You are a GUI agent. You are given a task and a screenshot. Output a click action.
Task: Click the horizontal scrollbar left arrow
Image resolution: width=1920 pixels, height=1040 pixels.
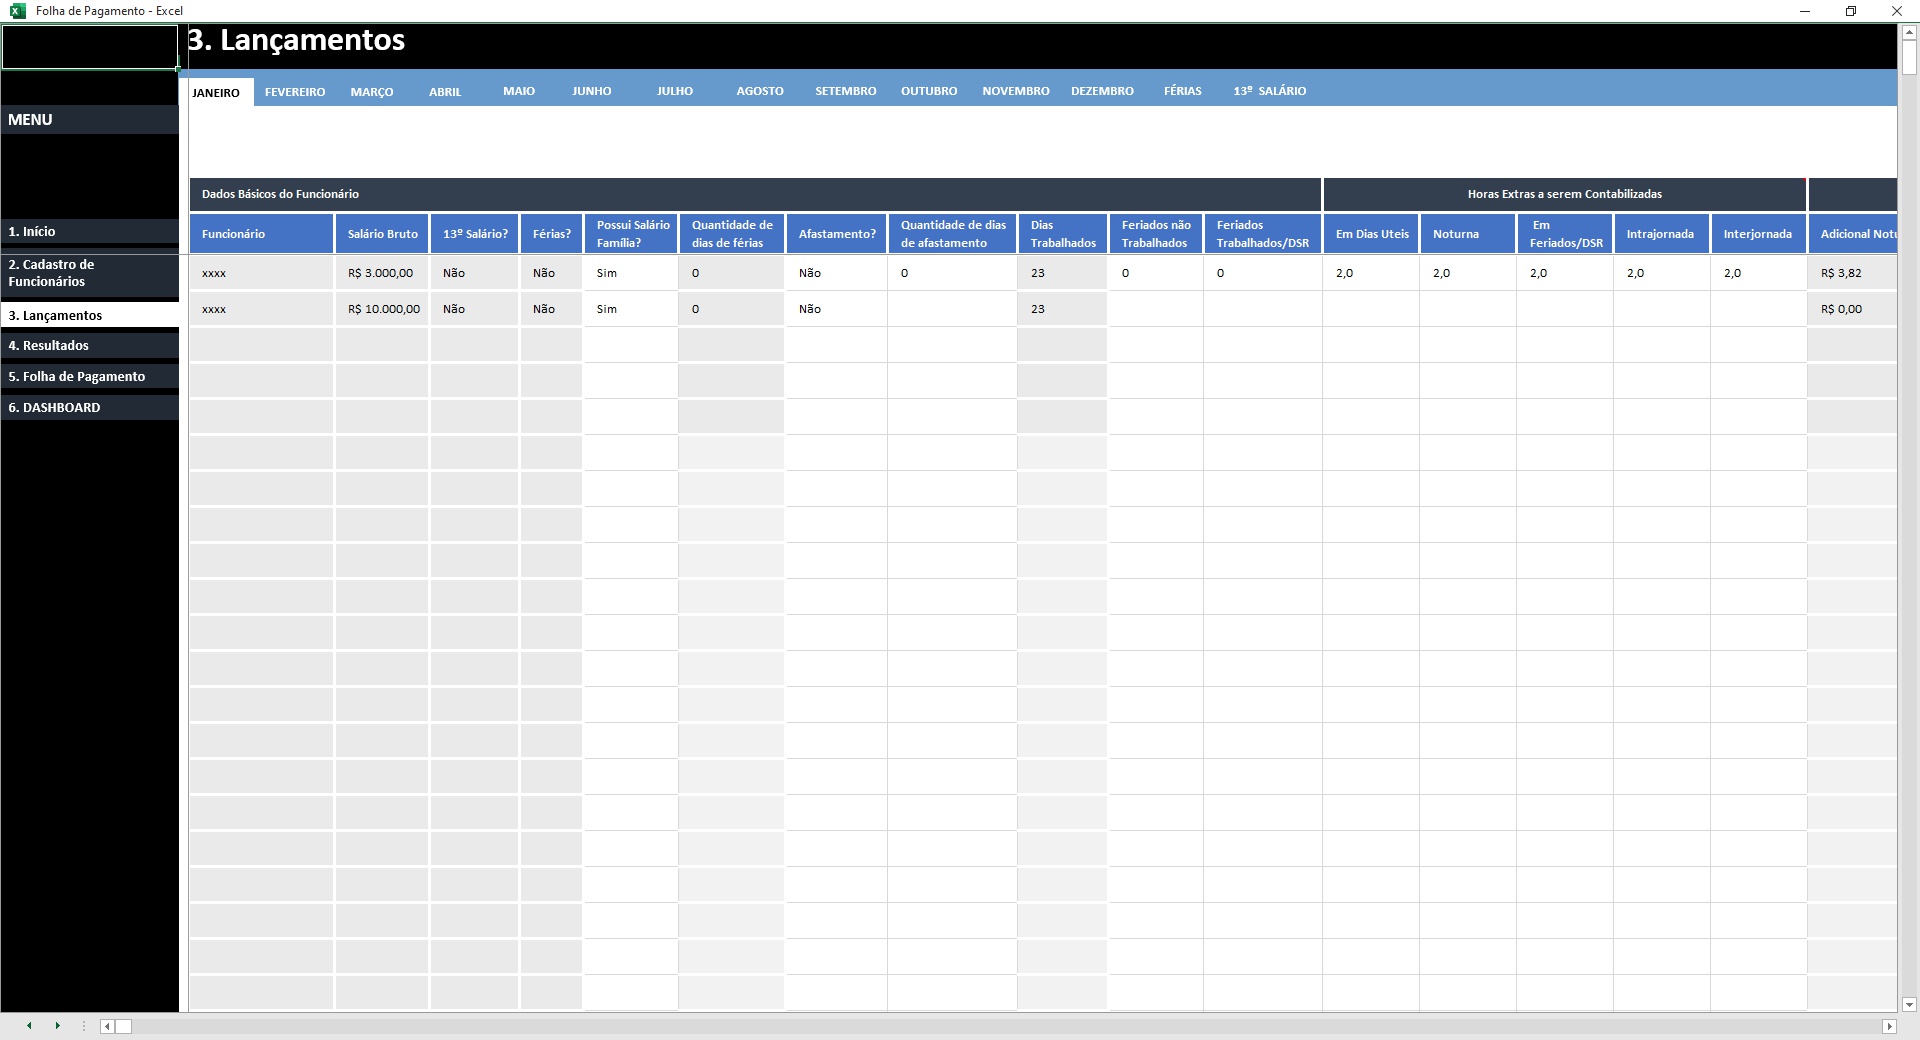click(107, 1026)
